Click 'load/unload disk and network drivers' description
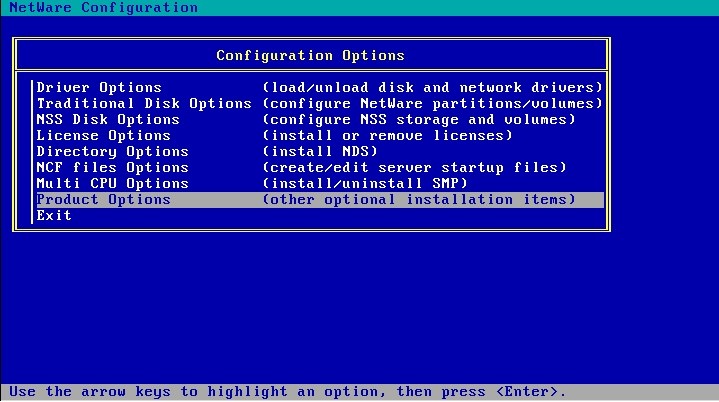The width and height of the screenshot is (719, 402). click(432, 88)
